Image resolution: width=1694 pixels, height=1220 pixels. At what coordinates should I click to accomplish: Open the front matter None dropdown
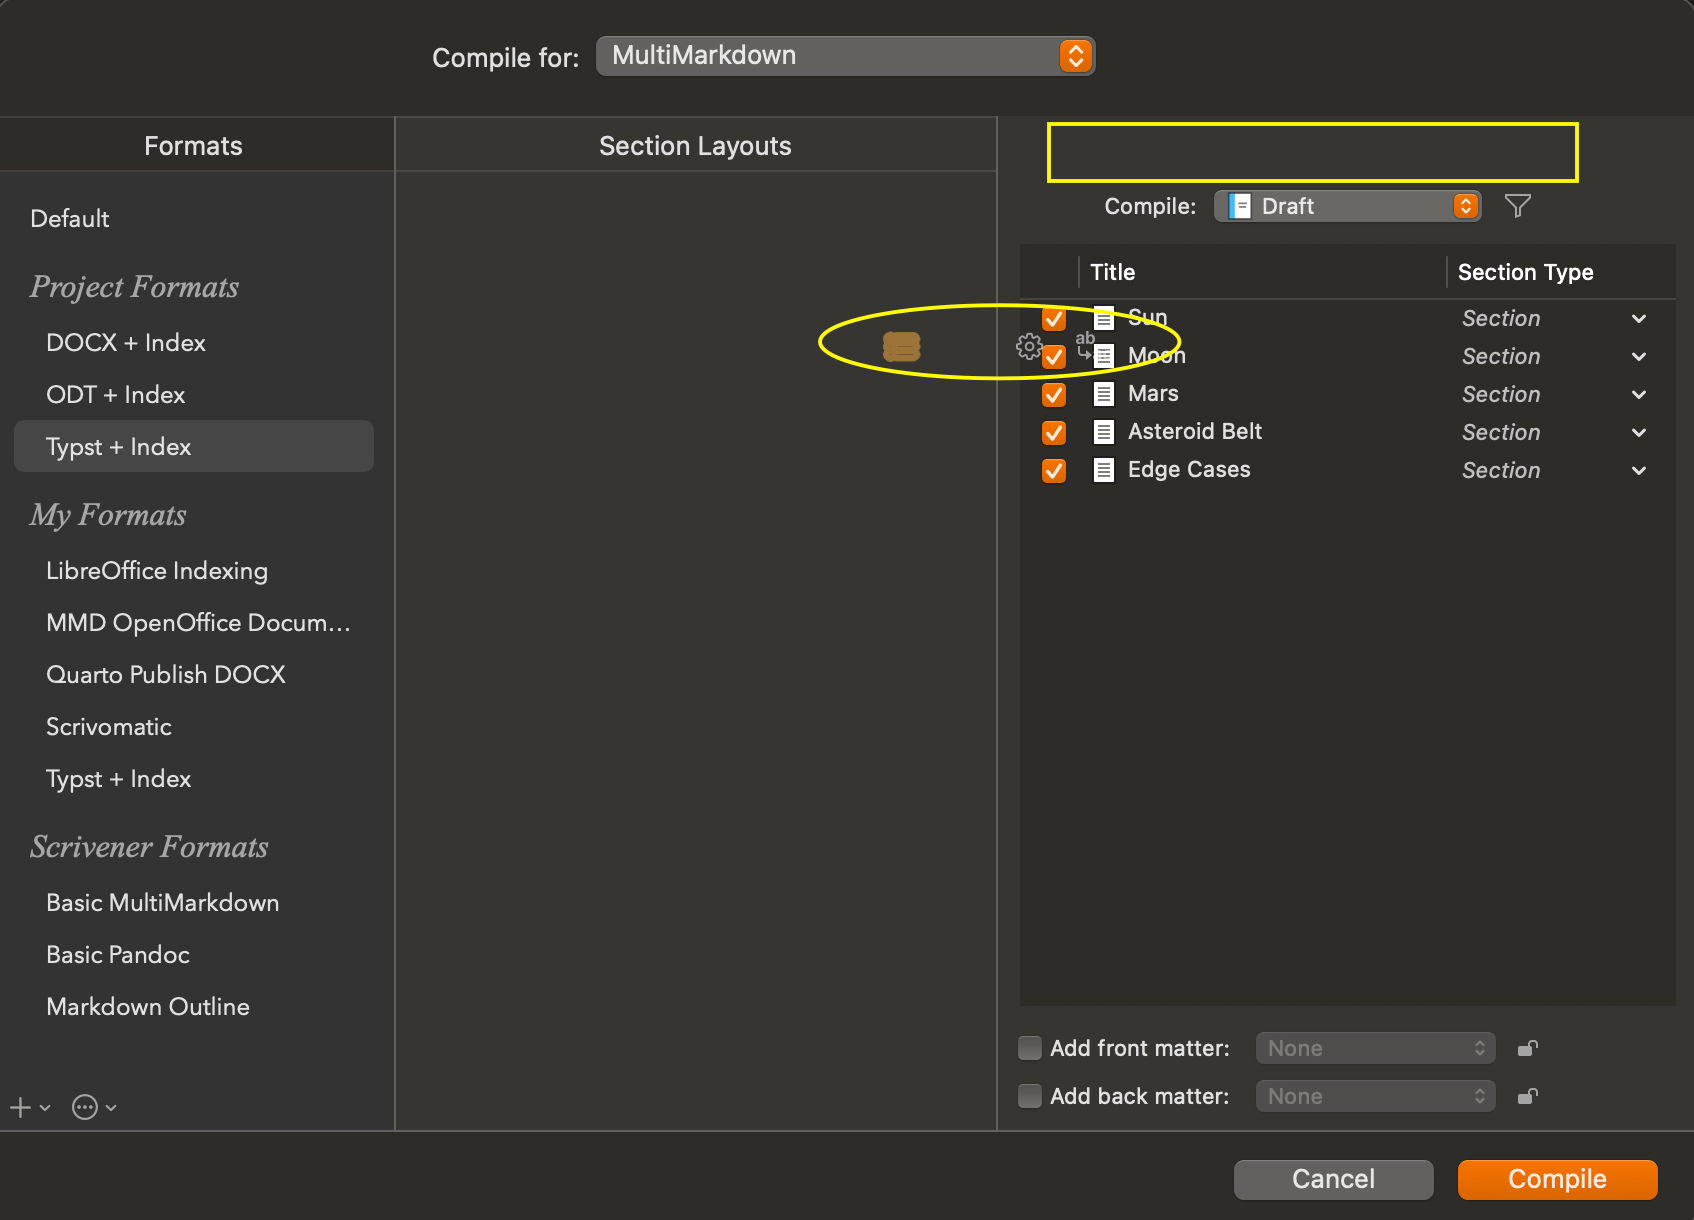[x=1375, y=1048]
